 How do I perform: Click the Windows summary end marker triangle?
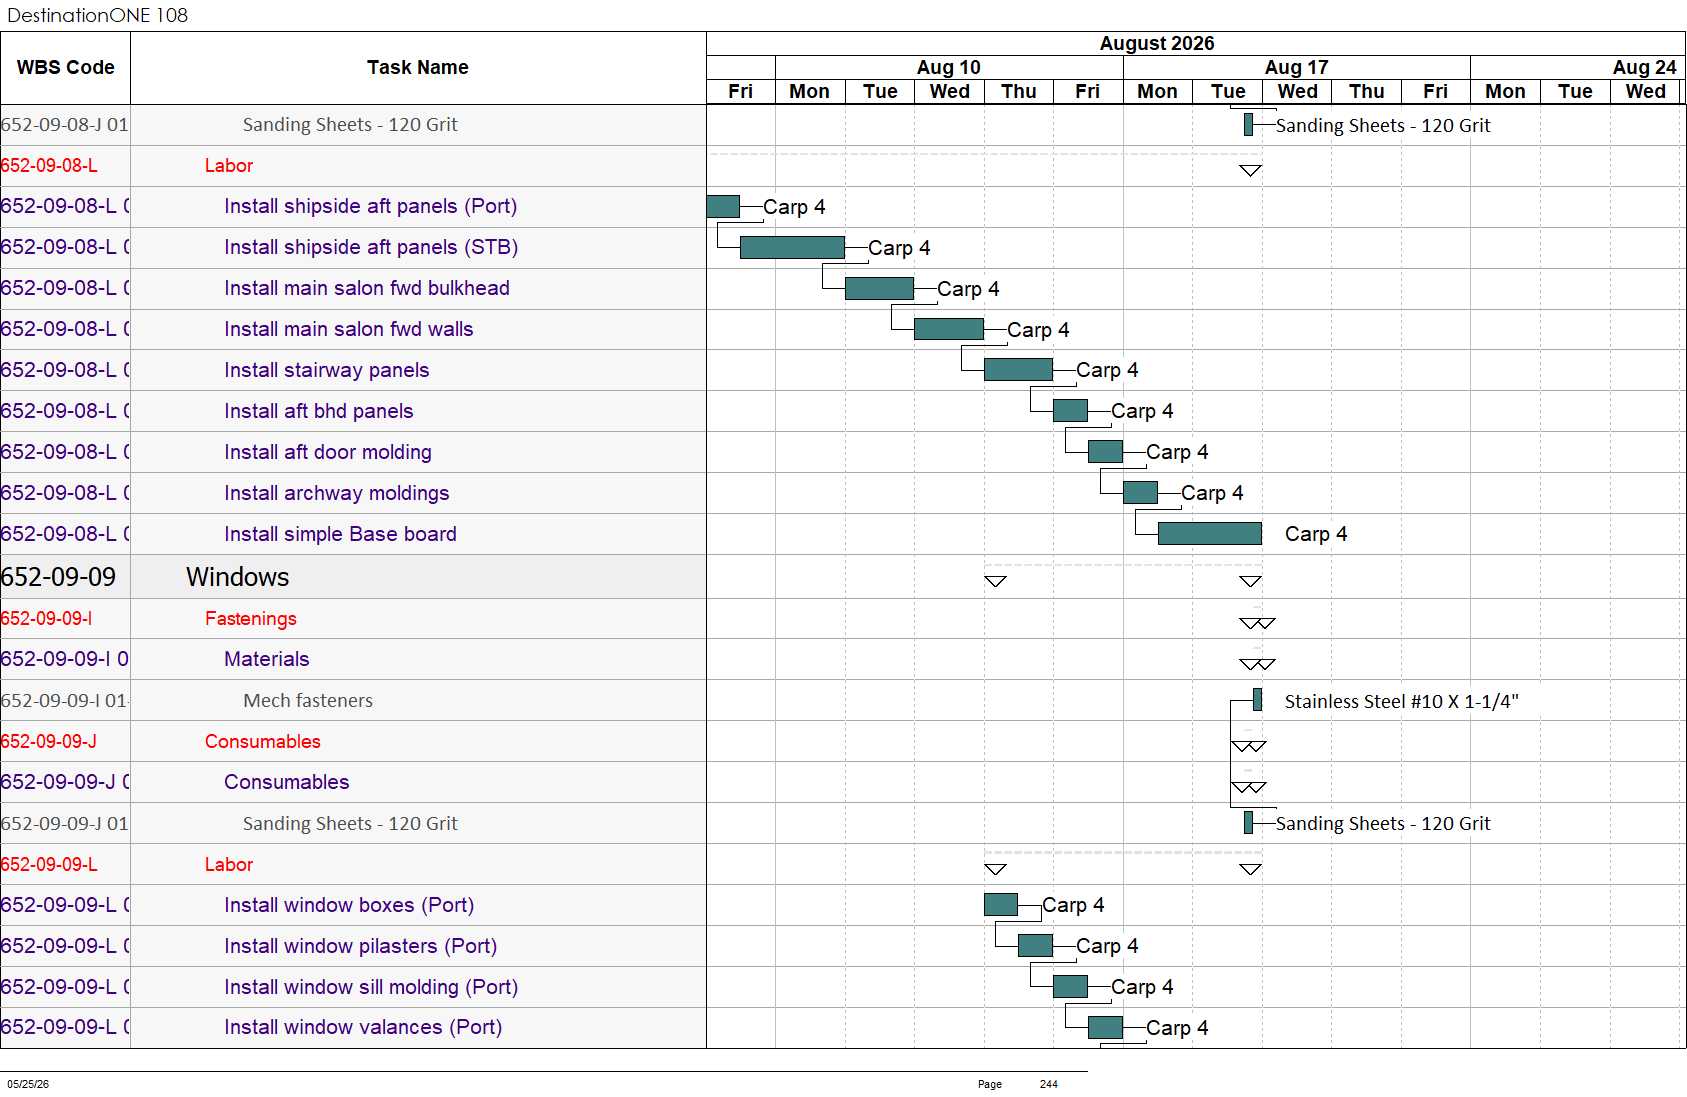point(1250,581)
